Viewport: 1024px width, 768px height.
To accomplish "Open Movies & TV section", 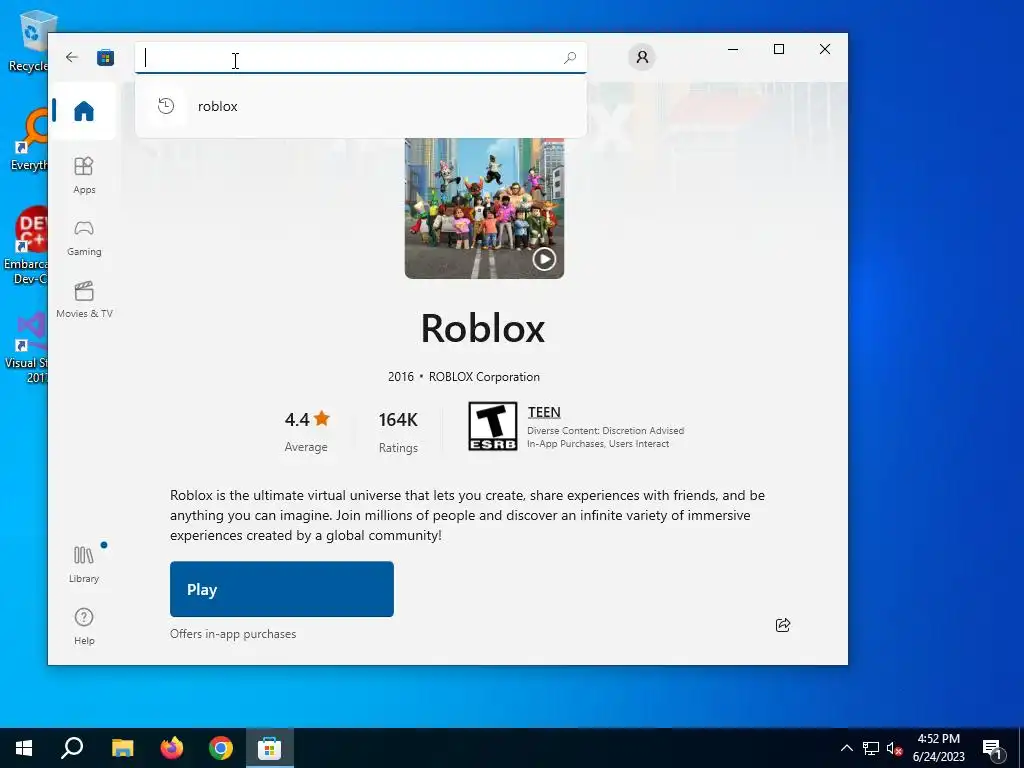I will click(84, 300).
